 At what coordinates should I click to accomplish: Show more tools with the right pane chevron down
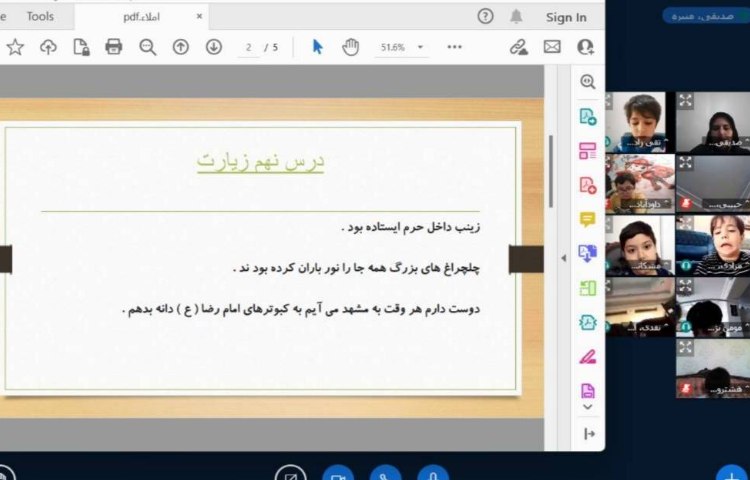pos(588,407)
